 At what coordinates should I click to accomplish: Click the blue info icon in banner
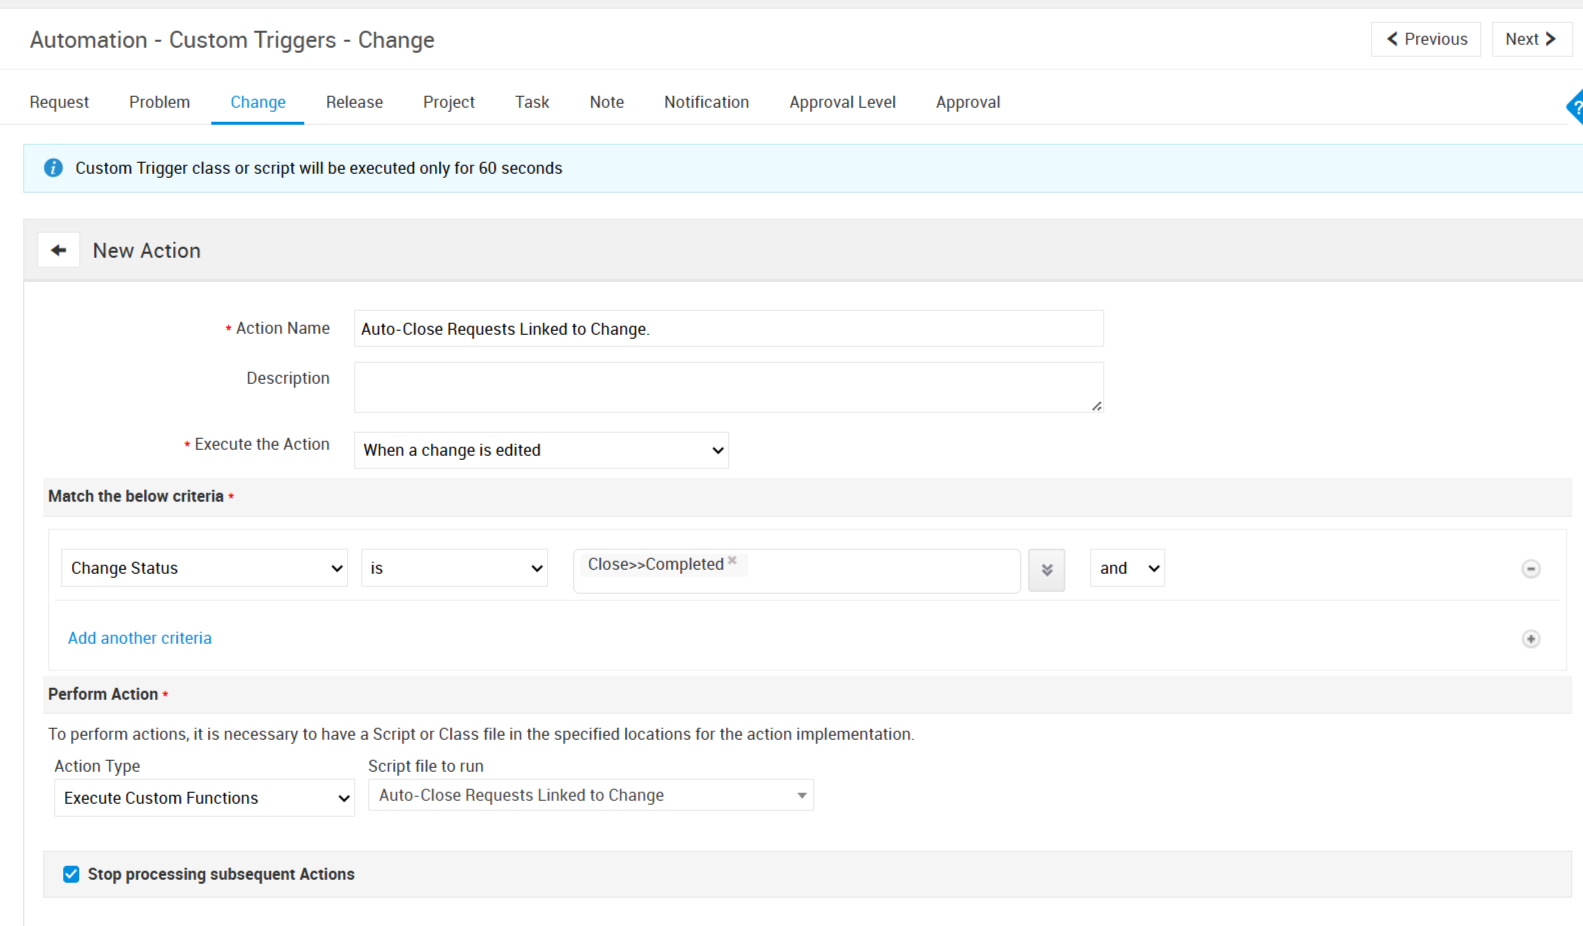(x=54, y=168)
